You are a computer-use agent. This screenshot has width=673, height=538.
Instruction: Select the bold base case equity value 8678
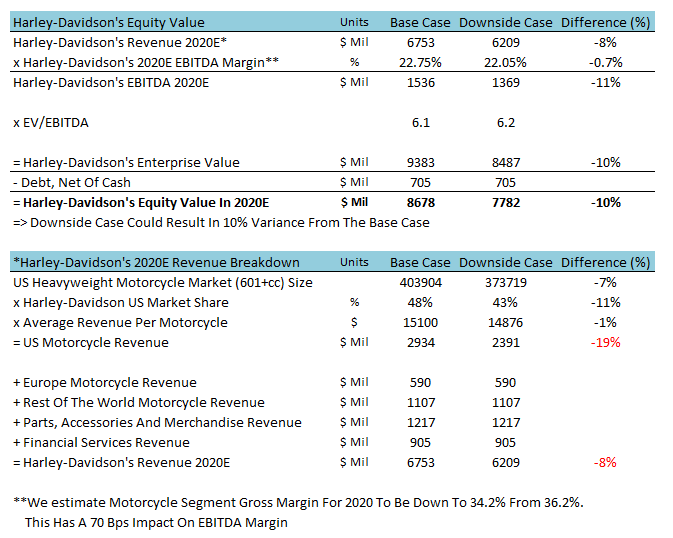pos(420,202)
